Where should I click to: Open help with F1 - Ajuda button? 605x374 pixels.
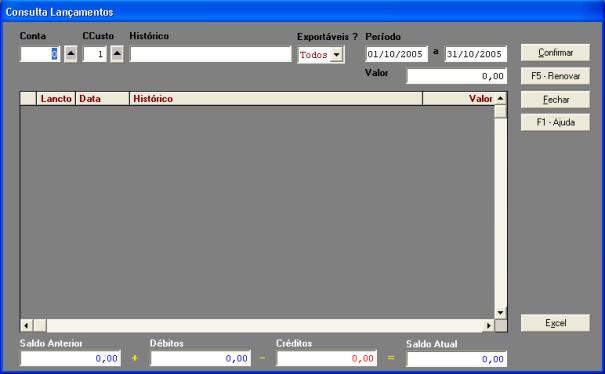[x=555, y=122]
